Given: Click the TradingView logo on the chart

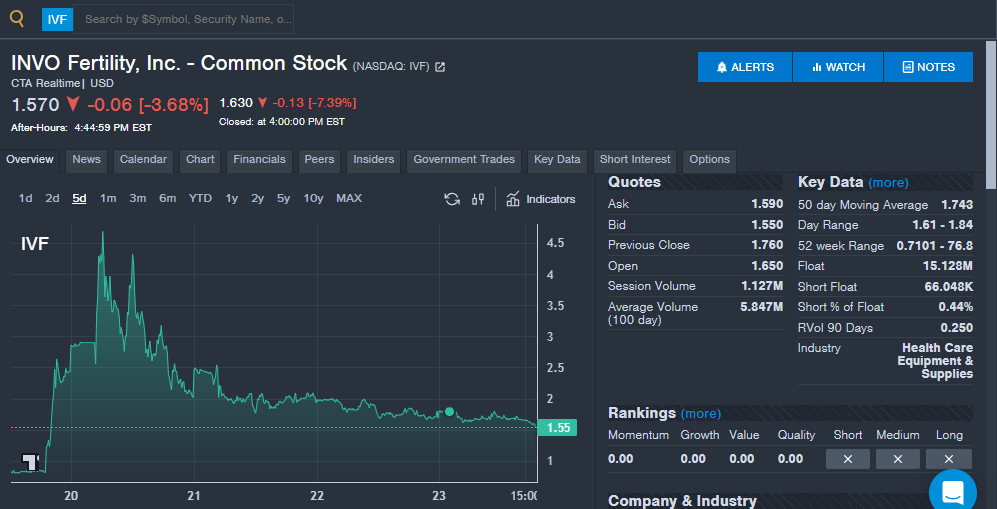Looking at the screenshot, I should pos(29,461).
